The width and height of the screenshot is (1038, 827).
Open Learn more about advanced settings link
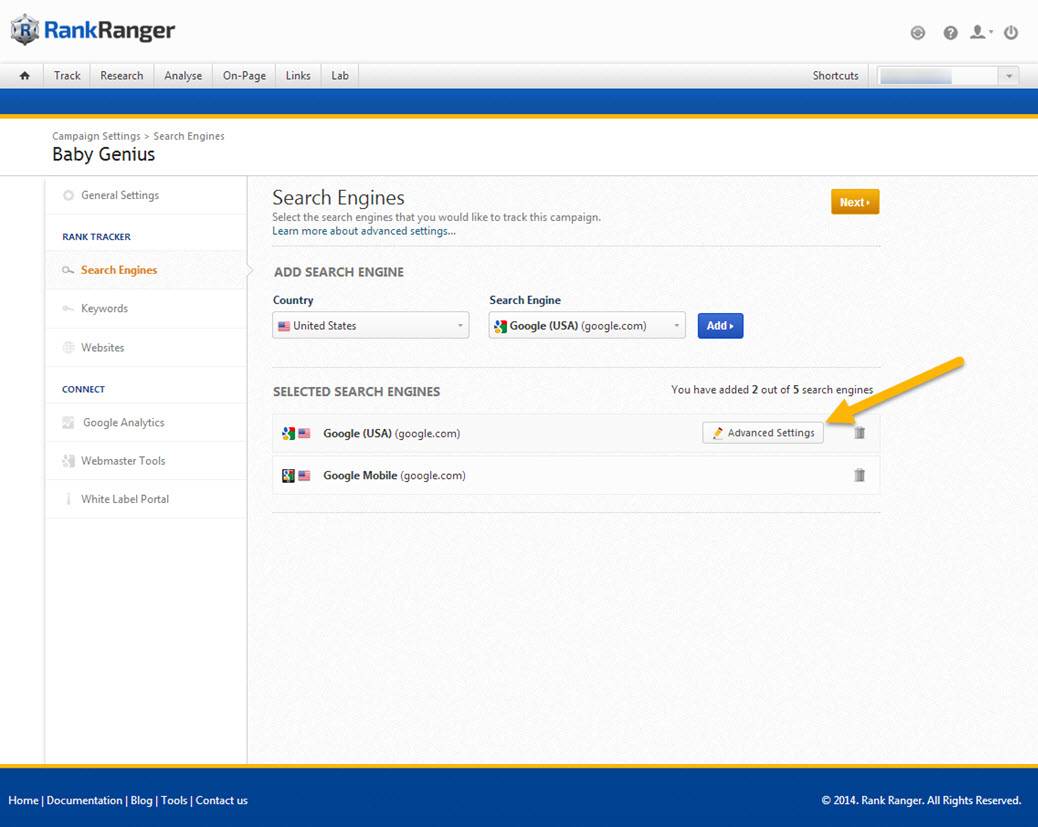364,231
